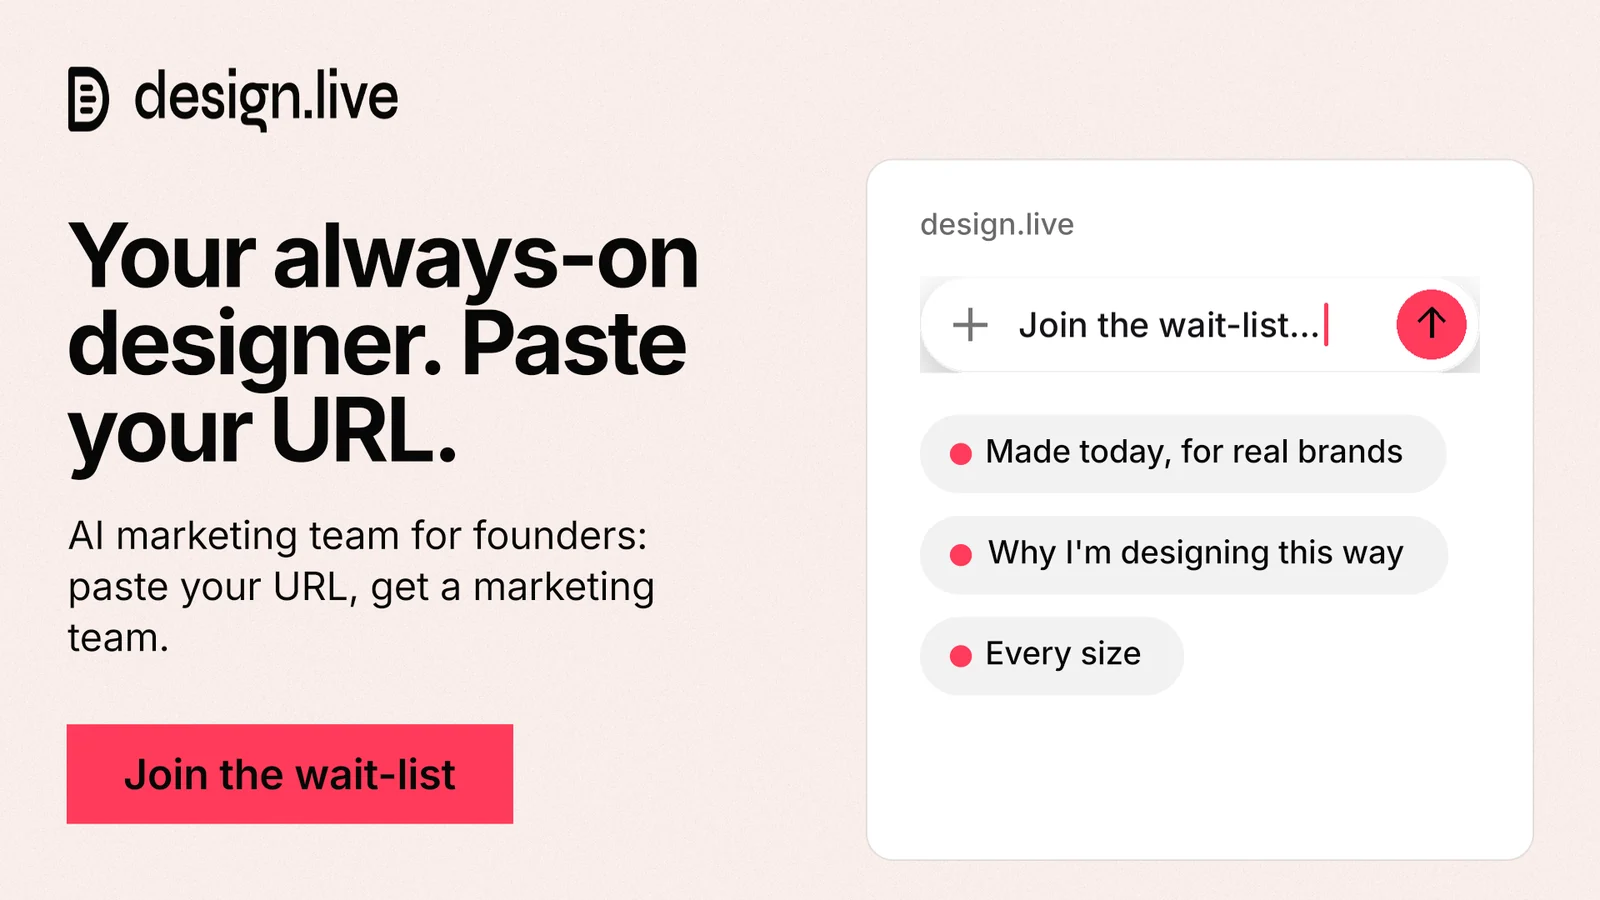Click the AI marketing team for founders paragraph
Screen dimensions: 1600x900
pos(361,586)
